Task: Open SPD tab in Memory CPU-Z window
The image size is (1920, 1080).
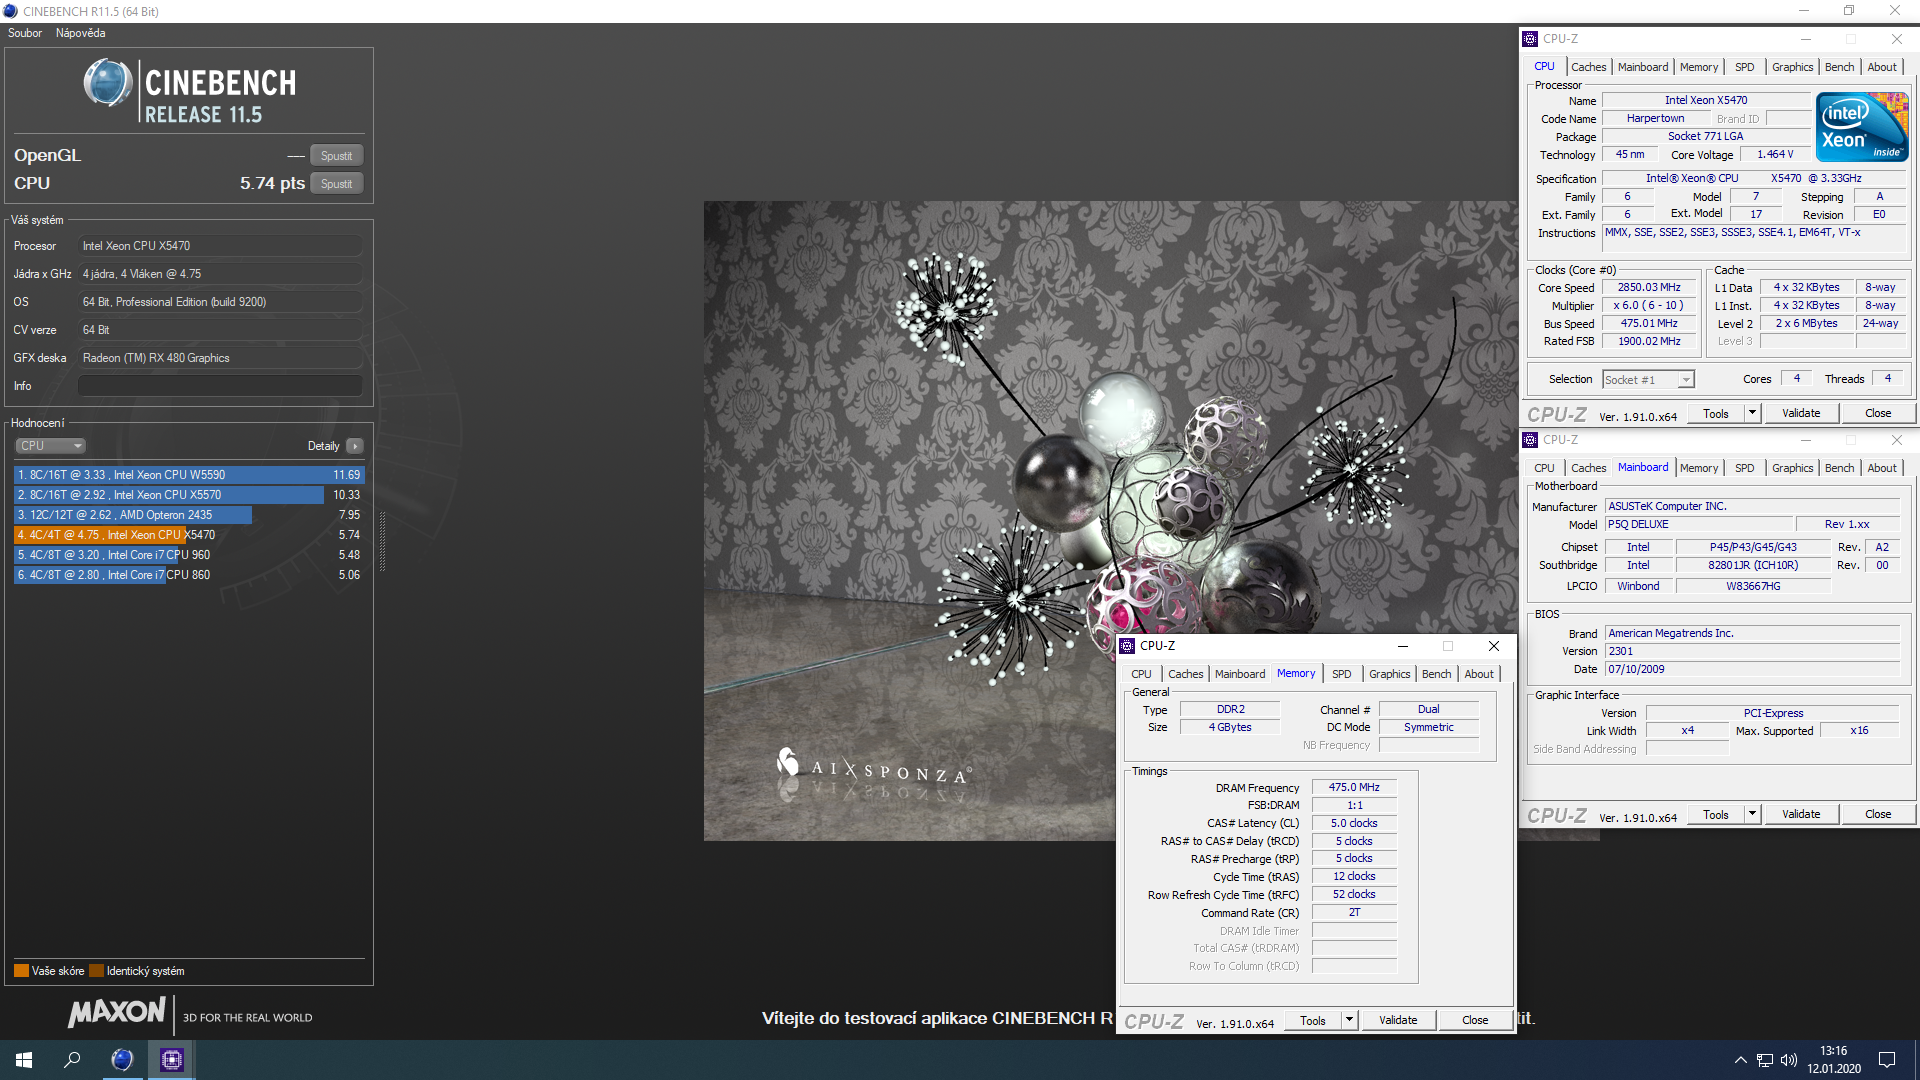Action: [1342, 674]
